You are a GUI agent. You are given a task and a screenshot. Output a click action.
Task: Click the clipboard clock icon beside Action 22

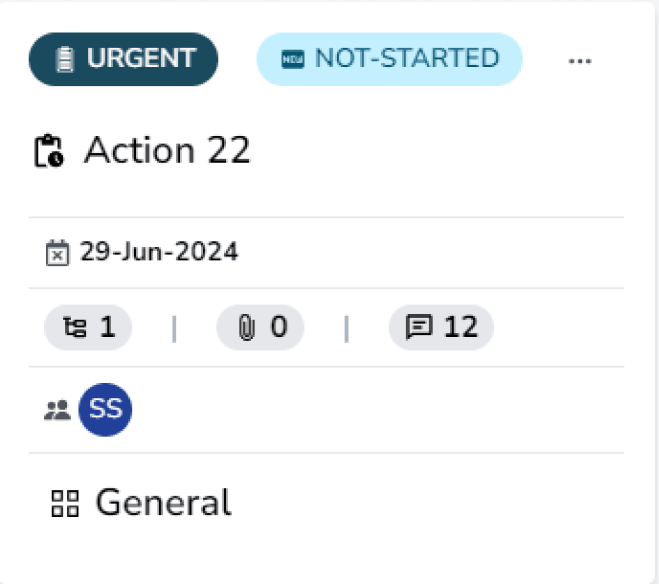pyautogui.click(x=49, y=151)
